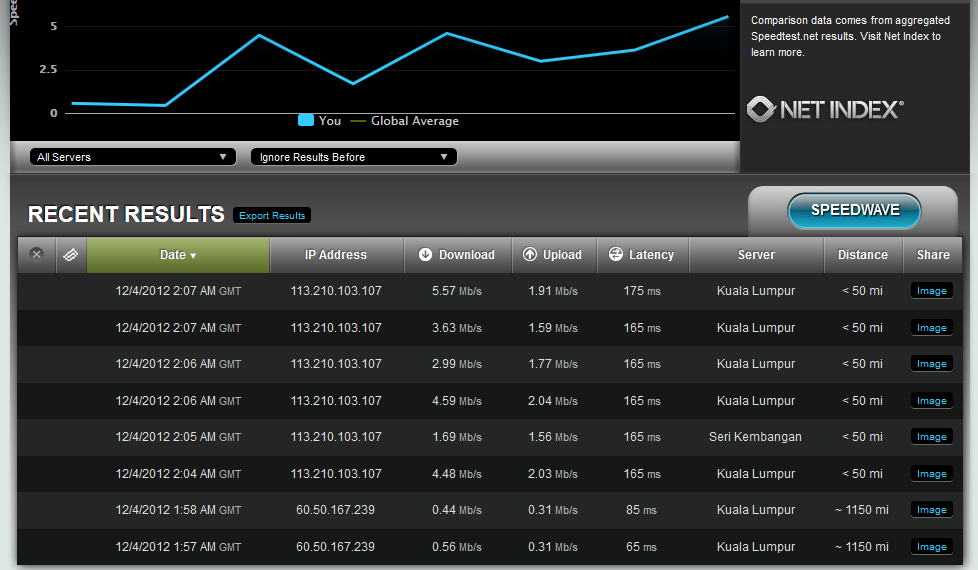The width and height of the screenshot is (978, 570).
Task: Sort results by Date column
Action: click(x=178, y=255)
